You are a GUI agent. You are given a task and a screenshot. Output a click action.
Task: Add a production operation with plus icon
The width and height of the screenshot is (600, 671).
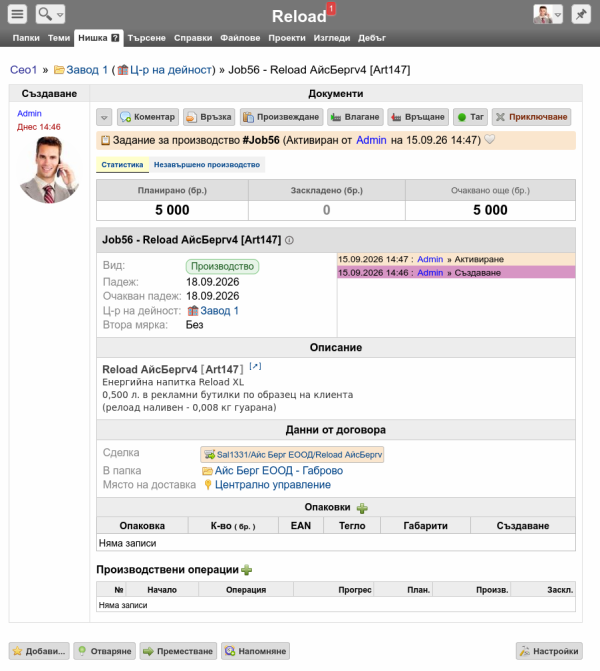point(247,570)
